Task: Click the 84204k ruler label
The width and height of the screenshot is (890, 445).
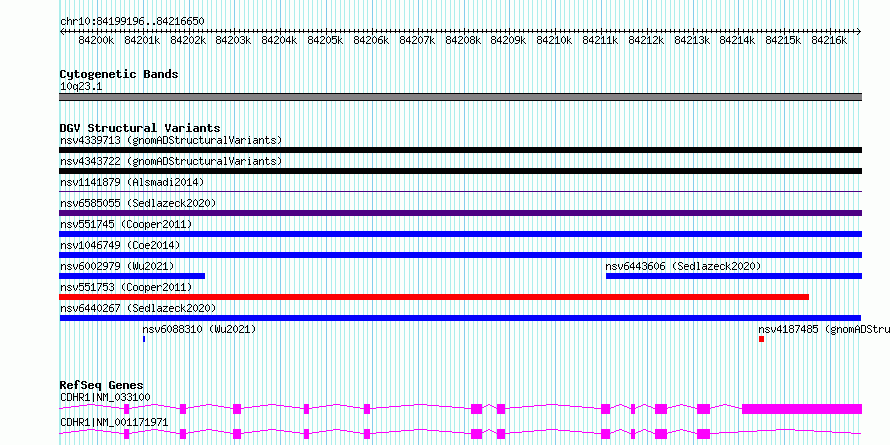Action: tap(280, 40)
